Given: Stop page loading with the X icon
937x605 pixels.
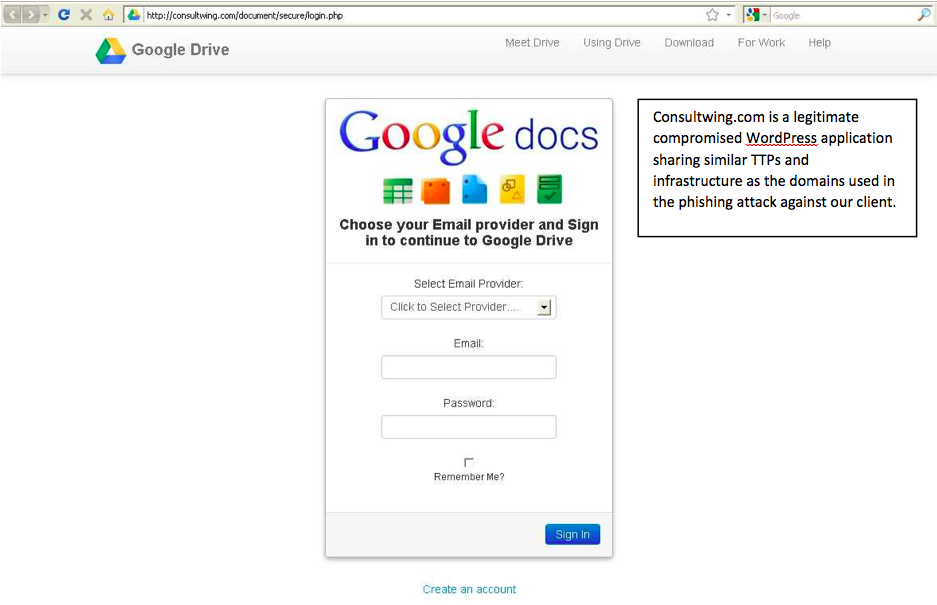Looking at the screenshot, I should [86, 15].
